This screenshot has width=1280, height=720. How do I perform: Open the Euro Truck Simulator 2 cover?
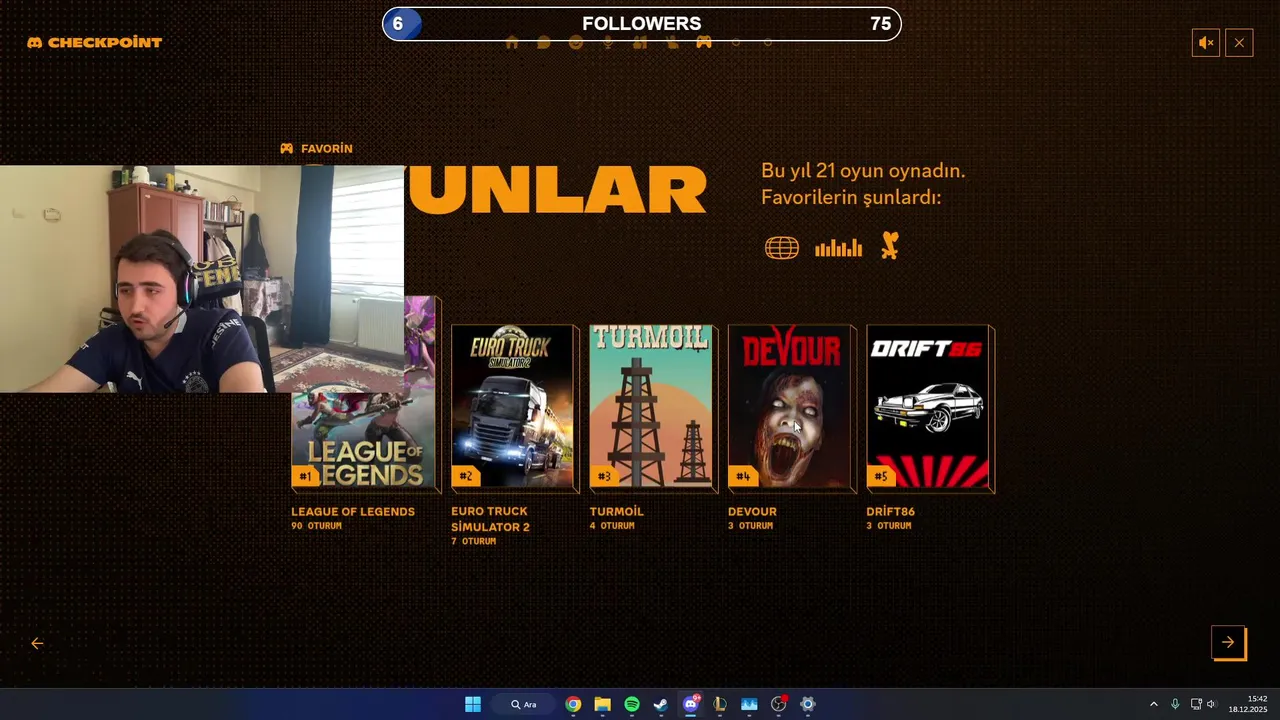(512, 407)
